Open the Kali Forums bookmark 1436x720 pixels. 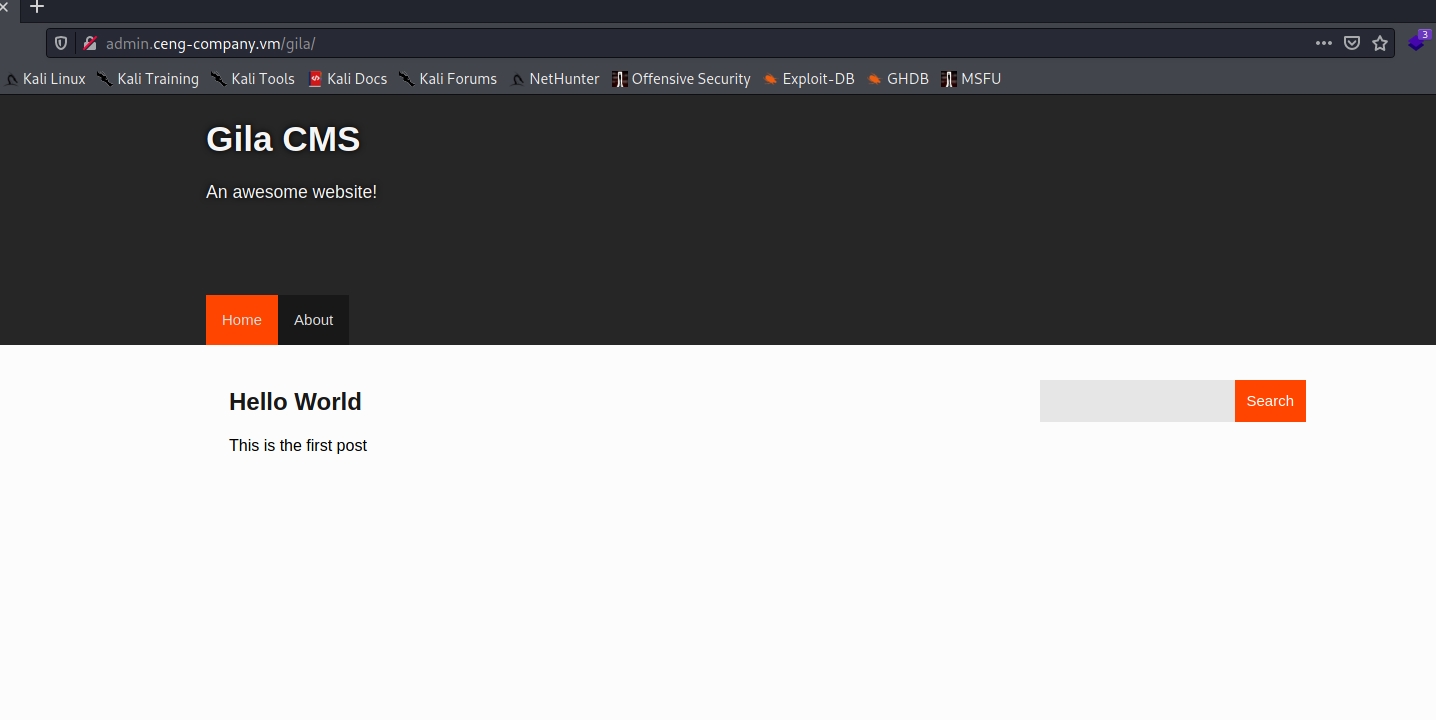(x=448, y=79)
